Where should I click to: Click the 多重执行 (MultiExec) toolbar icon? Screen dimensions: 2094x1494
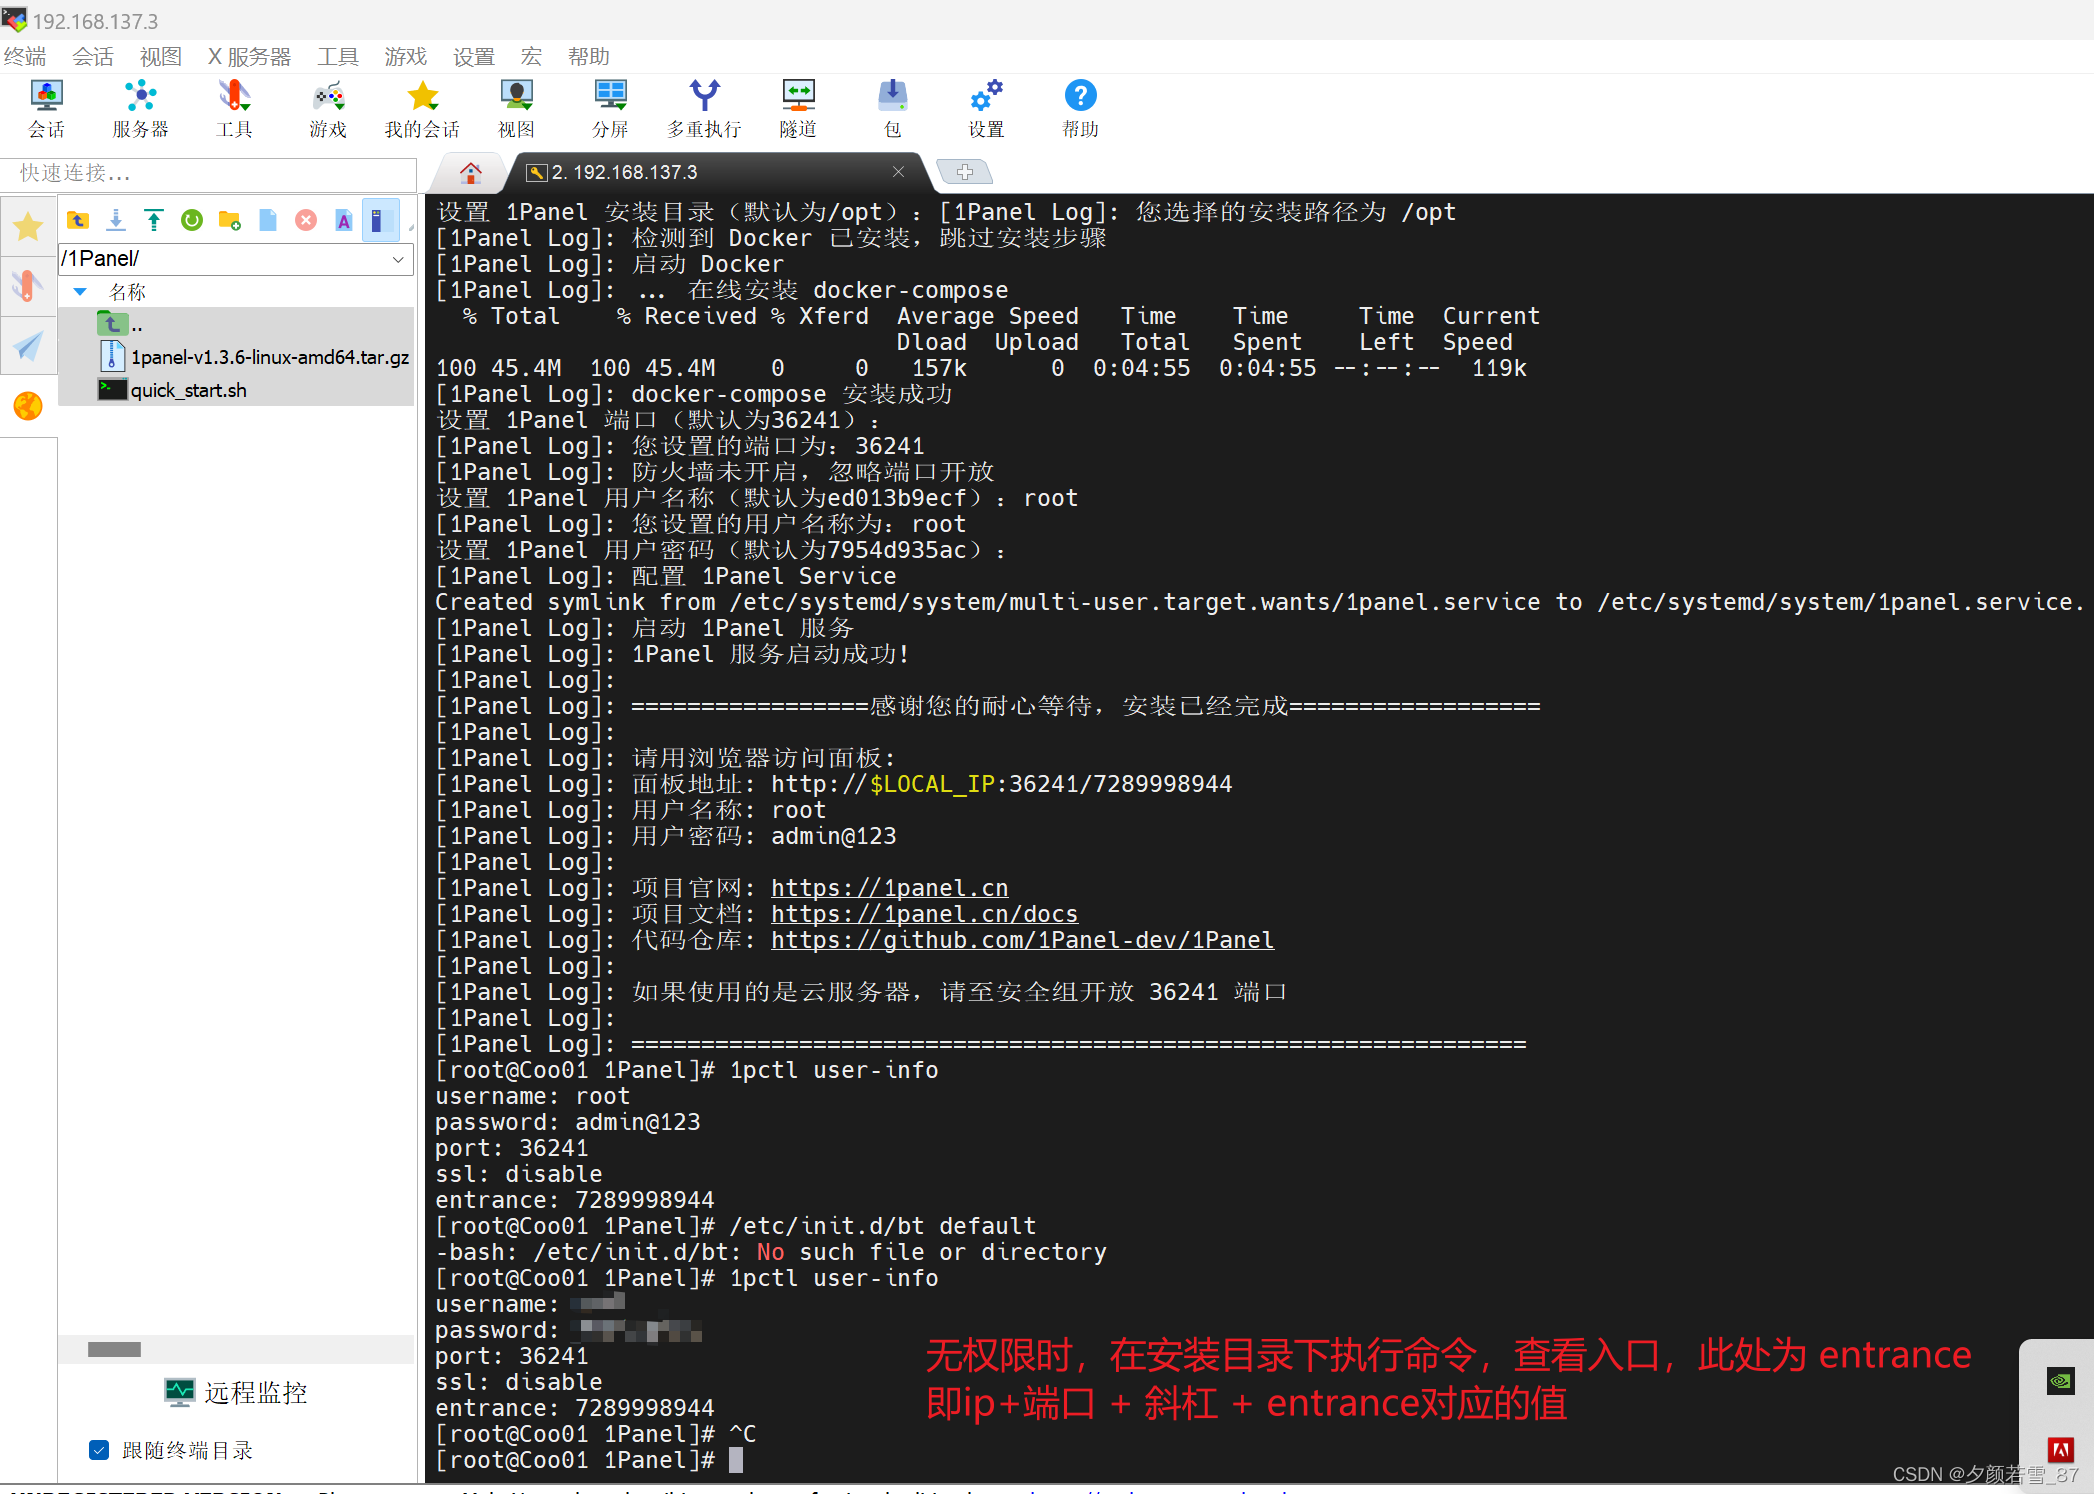tap(704, 108)
